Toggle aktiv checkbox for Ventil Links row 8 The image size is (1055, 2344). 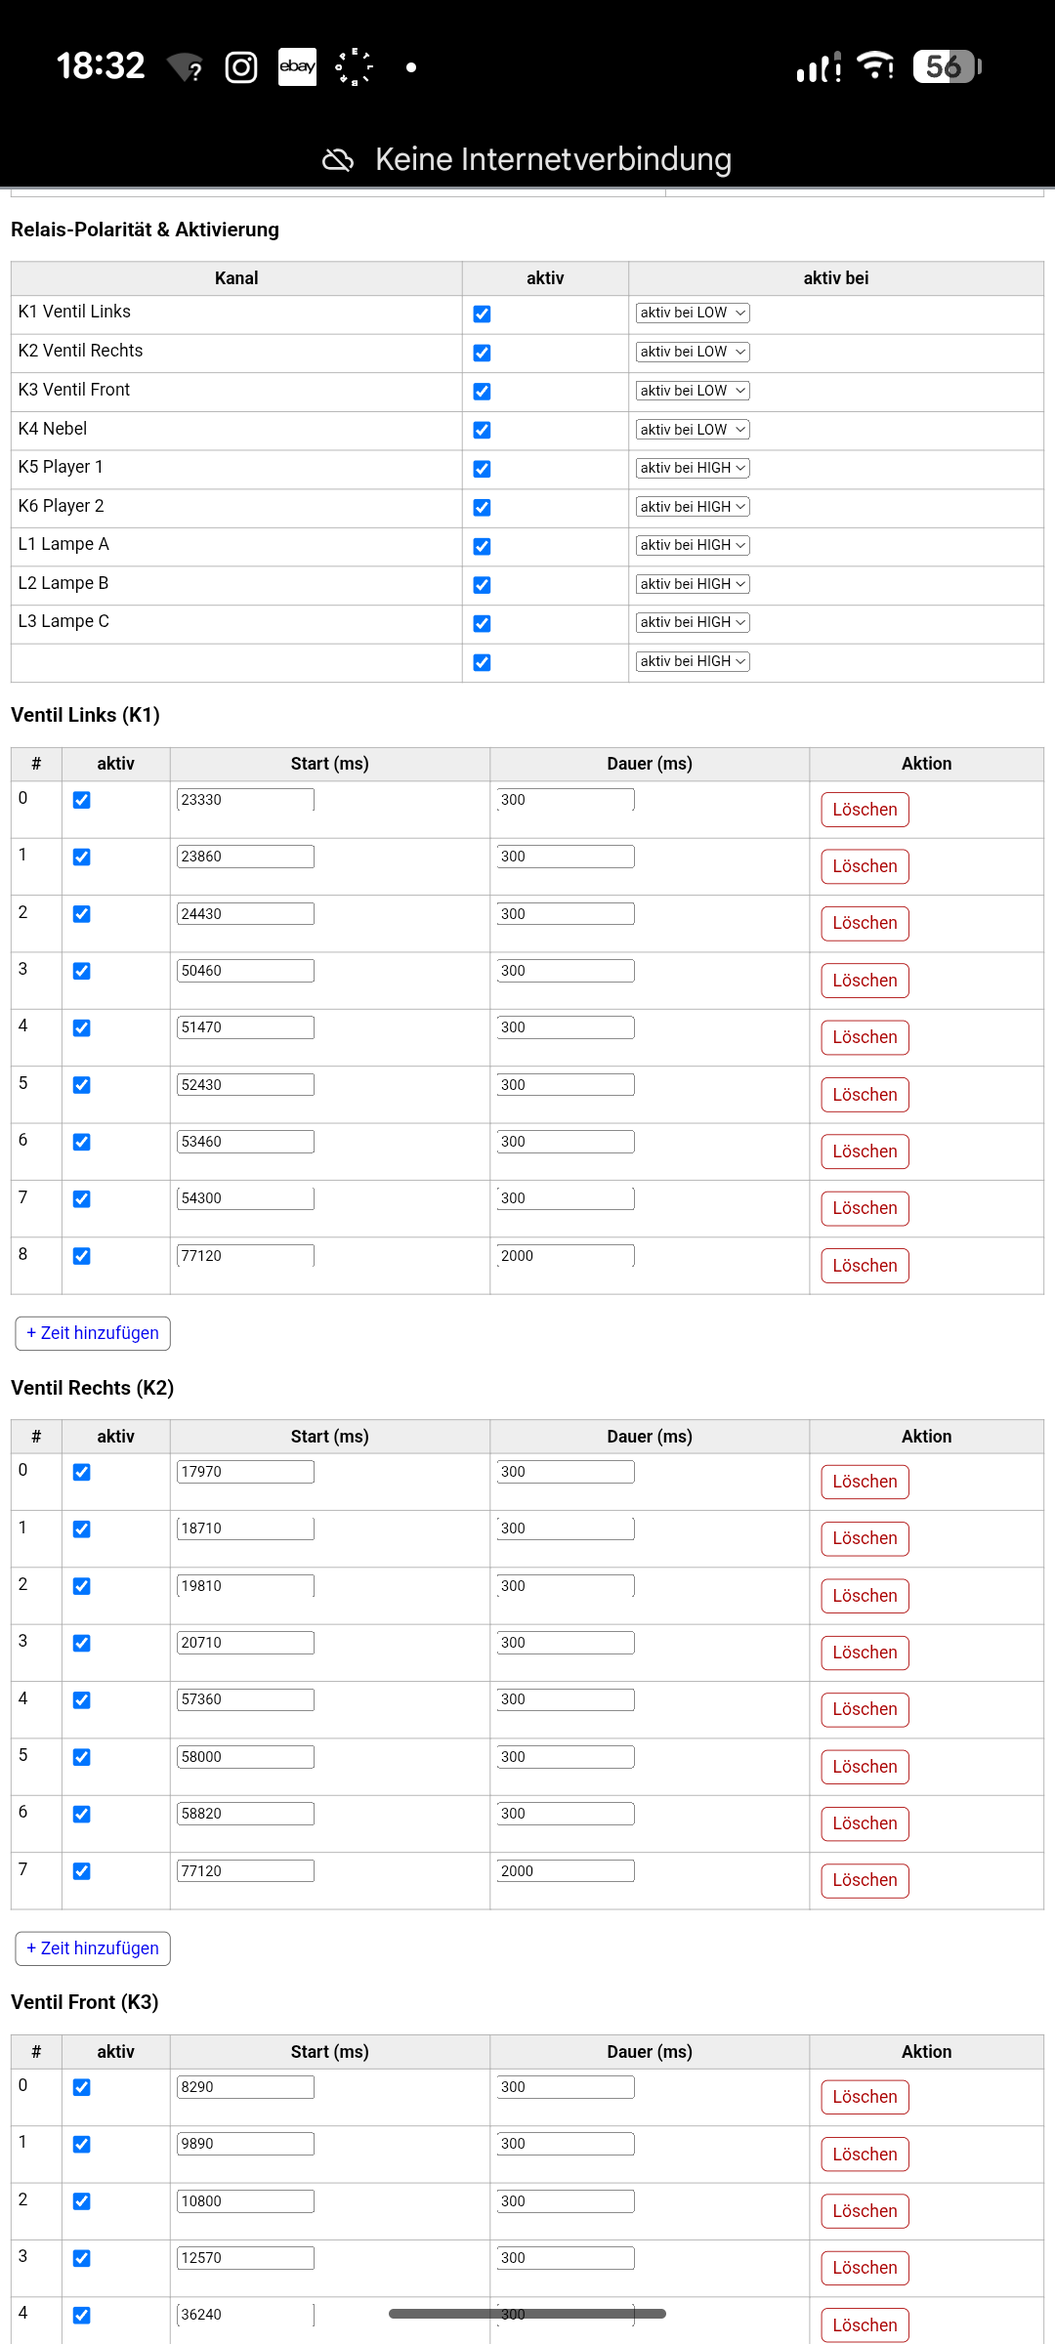coord(82,1256)
